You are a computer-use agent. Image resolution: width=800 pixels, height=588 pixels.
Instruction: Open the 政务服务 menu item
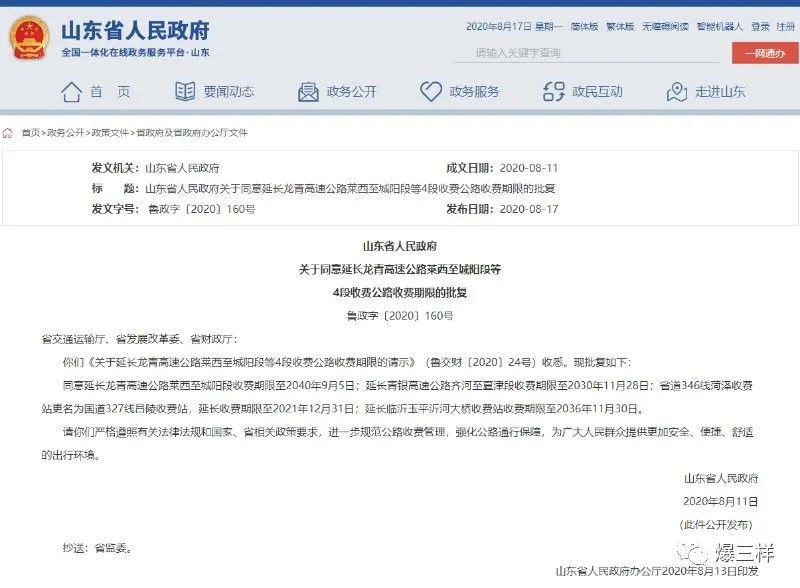[x=474, y=92]
